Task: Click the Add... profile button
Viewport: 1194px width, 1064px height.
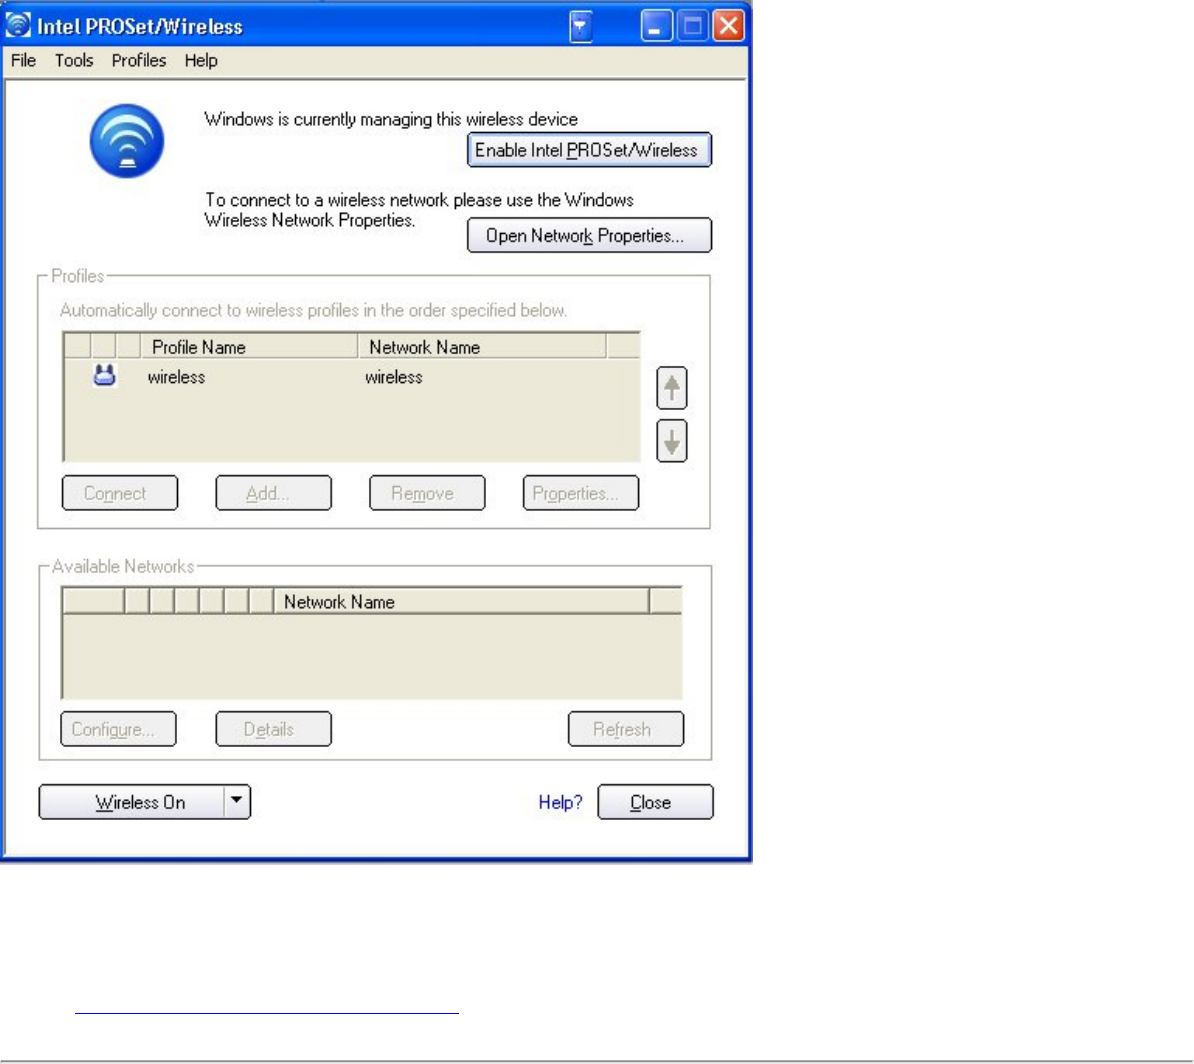Action: [x=273, y=493]
